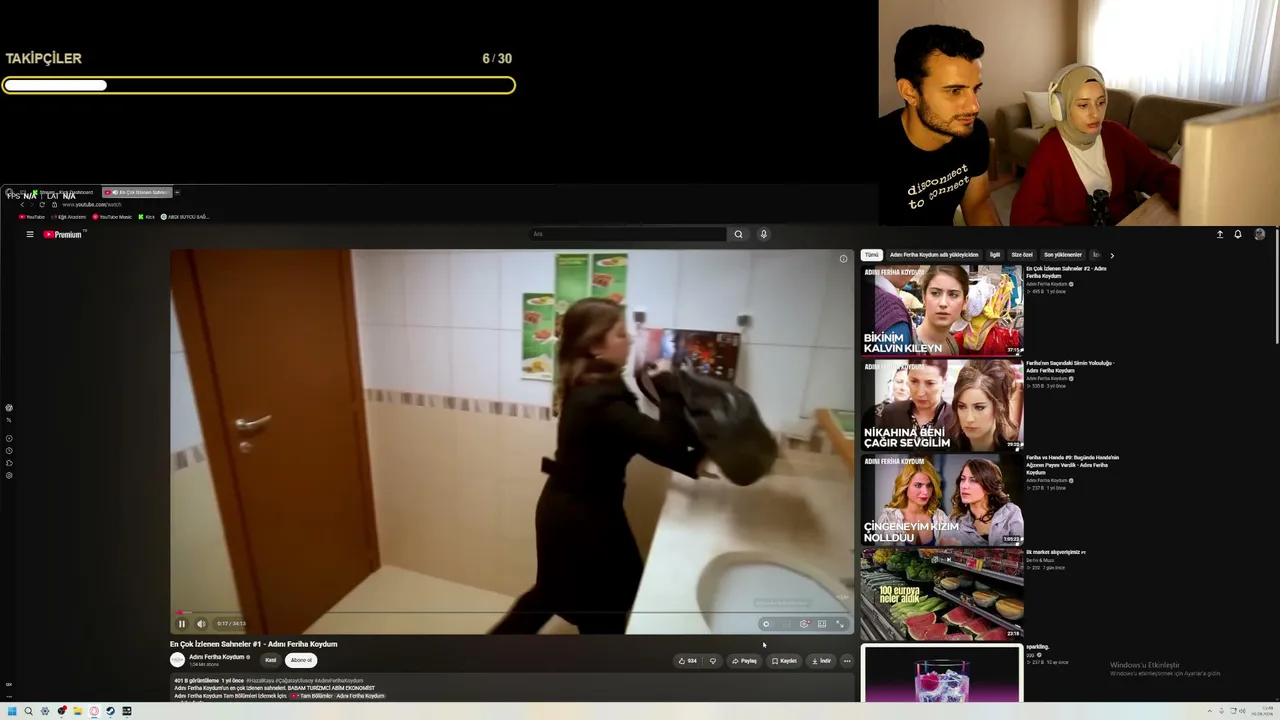Open more actions ellipsis below video
1280x720 pixels.
[847, 661]
